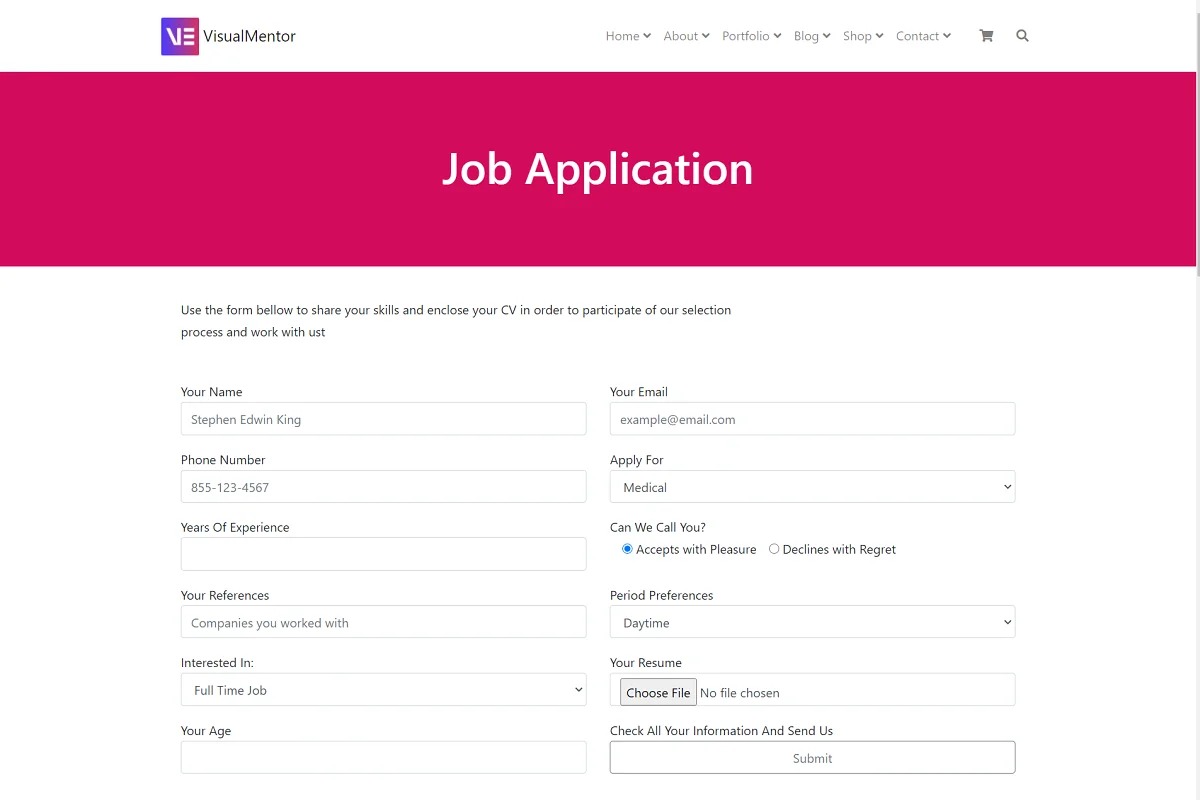
Task: Click the Choose File button
Action: pyautogui.click(x=658, y=692)
